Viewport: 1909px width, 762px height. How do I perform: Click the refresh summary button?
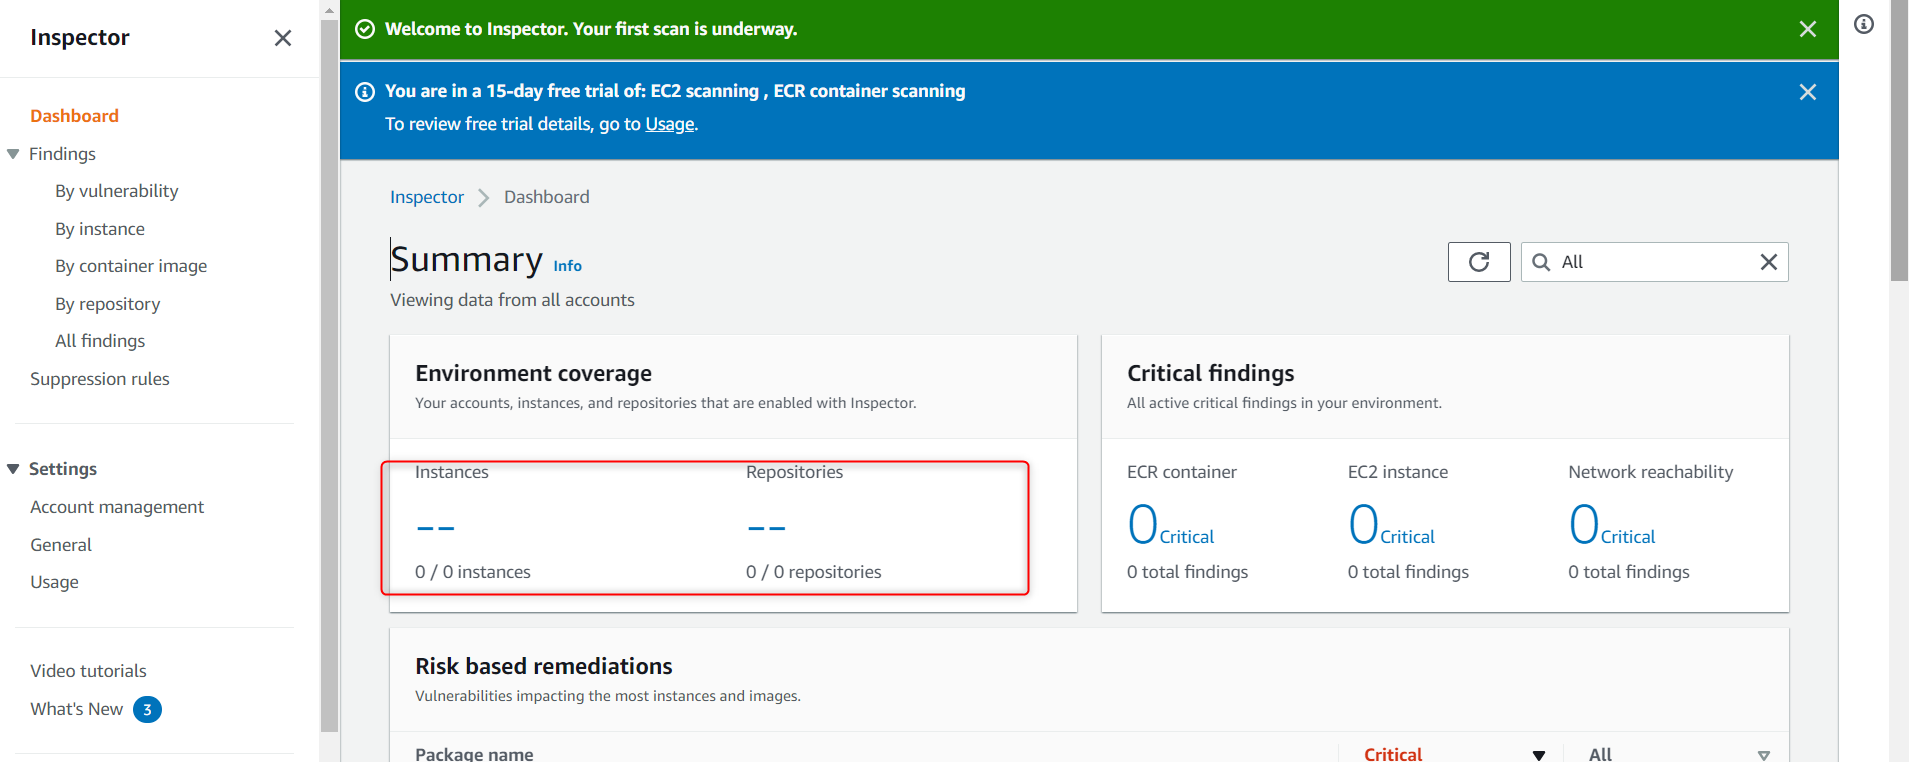1479,262
